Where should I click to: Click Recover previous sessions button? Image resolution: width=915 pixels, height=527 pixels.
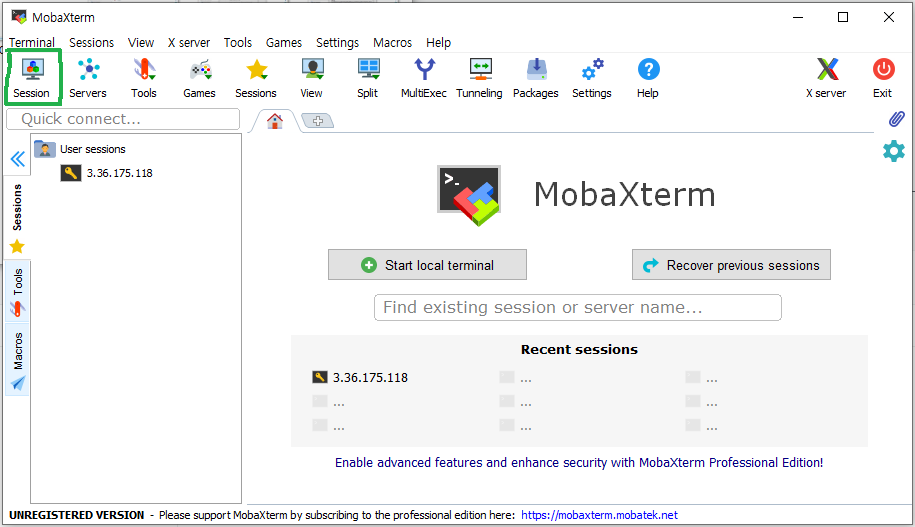pos(731,265)
